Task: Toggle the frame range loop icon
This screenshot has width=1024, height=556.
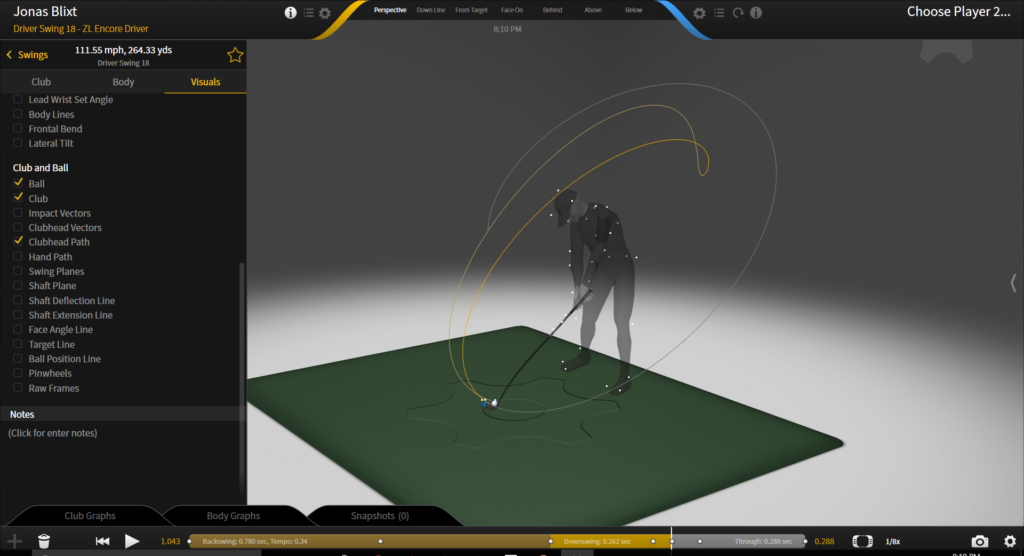Action: (862, 541)
